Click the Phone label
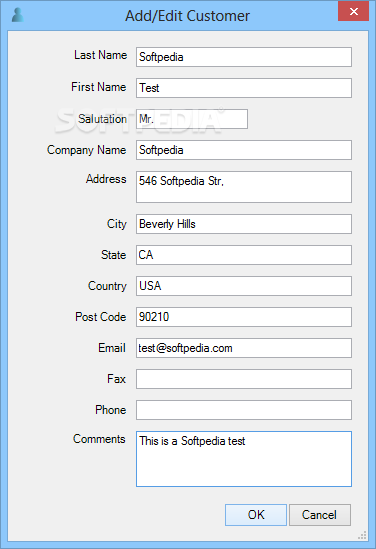This screenshot has width=376, height=549. point(111,410)
